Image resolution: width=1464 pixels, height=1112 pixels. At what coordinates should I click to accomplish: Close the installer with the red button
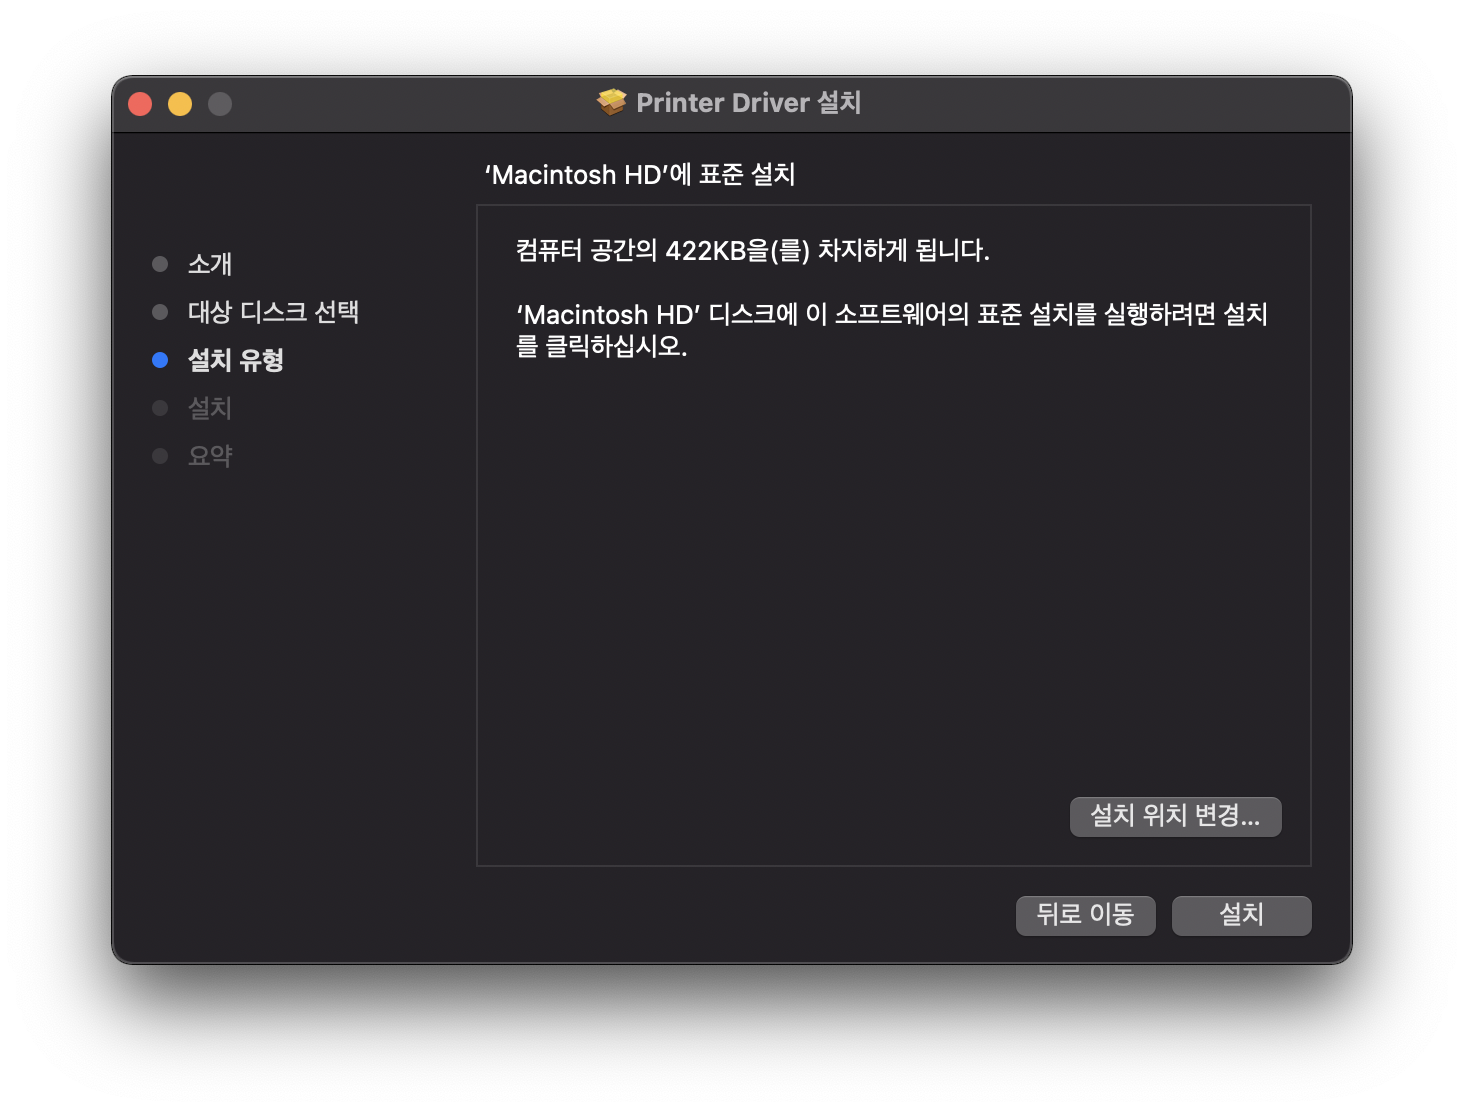[x=140, y=104]
